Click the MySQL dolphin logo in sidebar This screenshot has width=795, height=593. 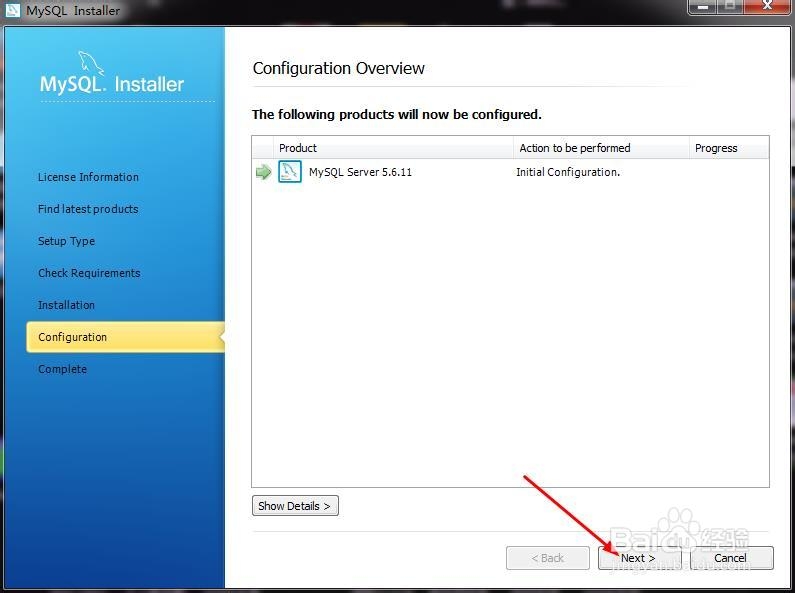pos(91,63)
